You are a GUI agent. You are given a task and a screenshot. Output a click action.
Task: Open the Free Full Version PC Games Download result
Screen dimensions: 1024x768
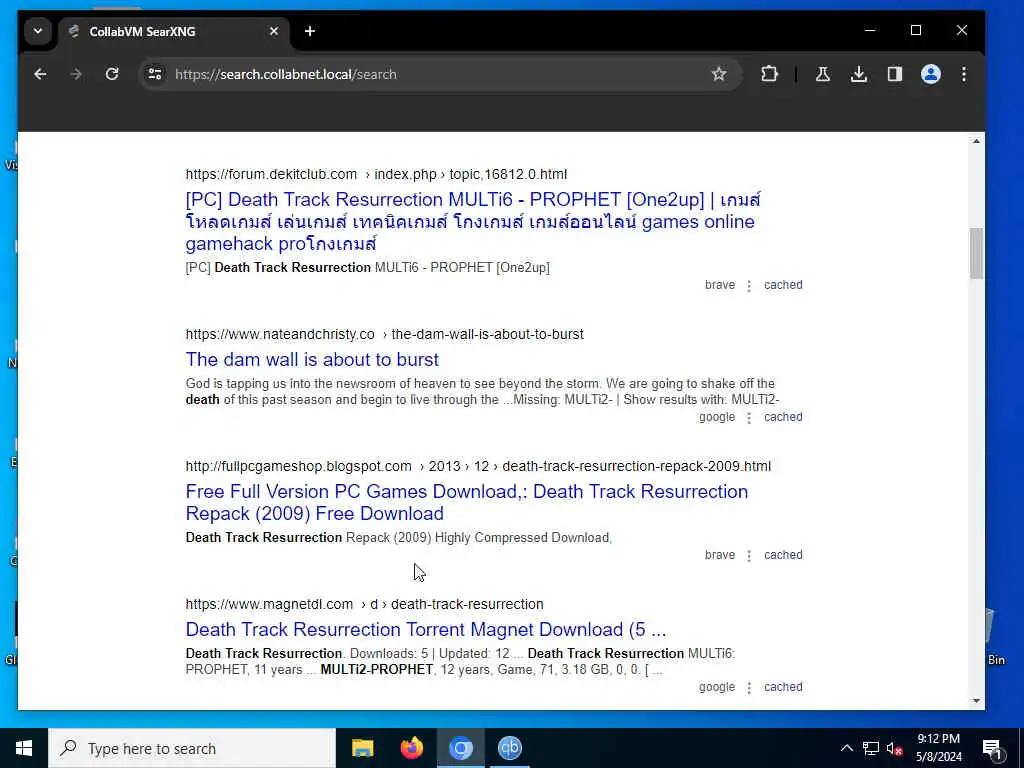pos(467,502)
